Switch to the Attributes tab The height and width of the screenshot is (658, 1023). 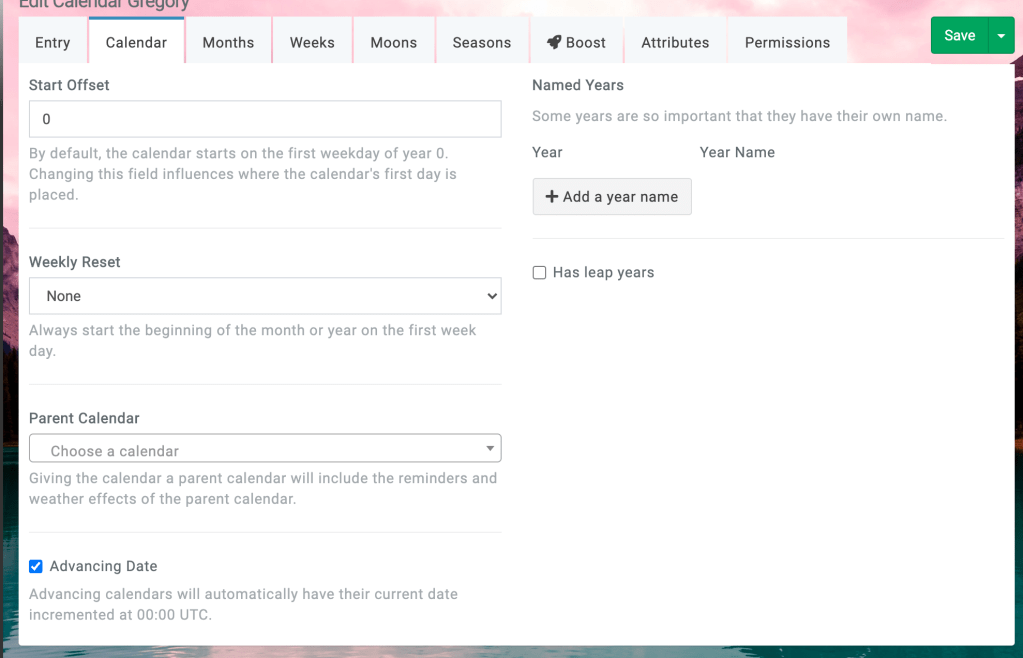click(675, 43)
